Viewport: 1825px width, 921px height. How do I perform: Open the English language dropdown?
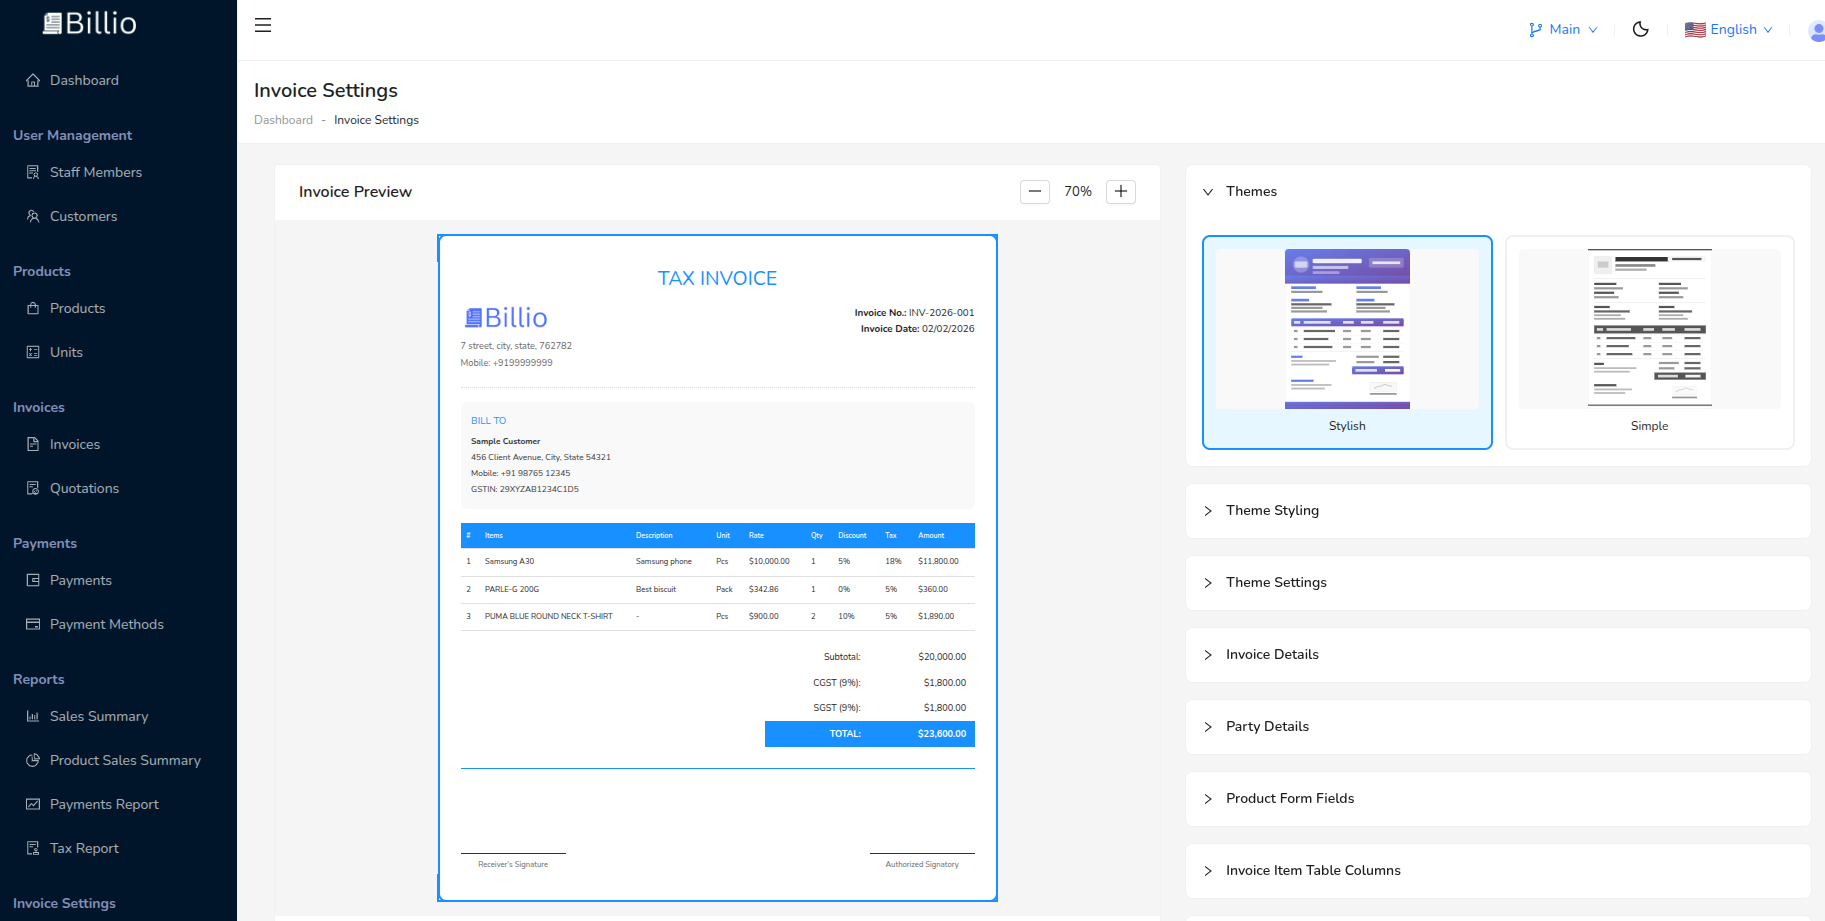pyautogui.click(x=1728, y=29)
